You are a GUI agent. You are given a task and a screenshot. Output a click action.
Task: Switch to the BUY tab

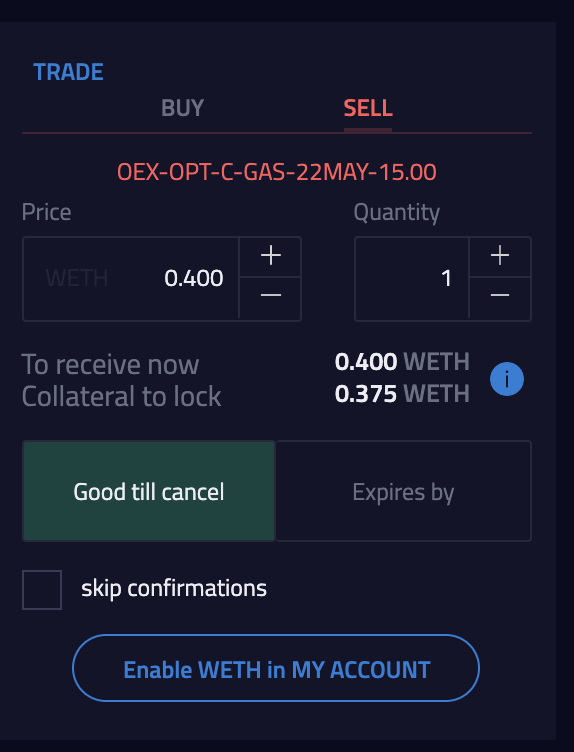point(182,108)
